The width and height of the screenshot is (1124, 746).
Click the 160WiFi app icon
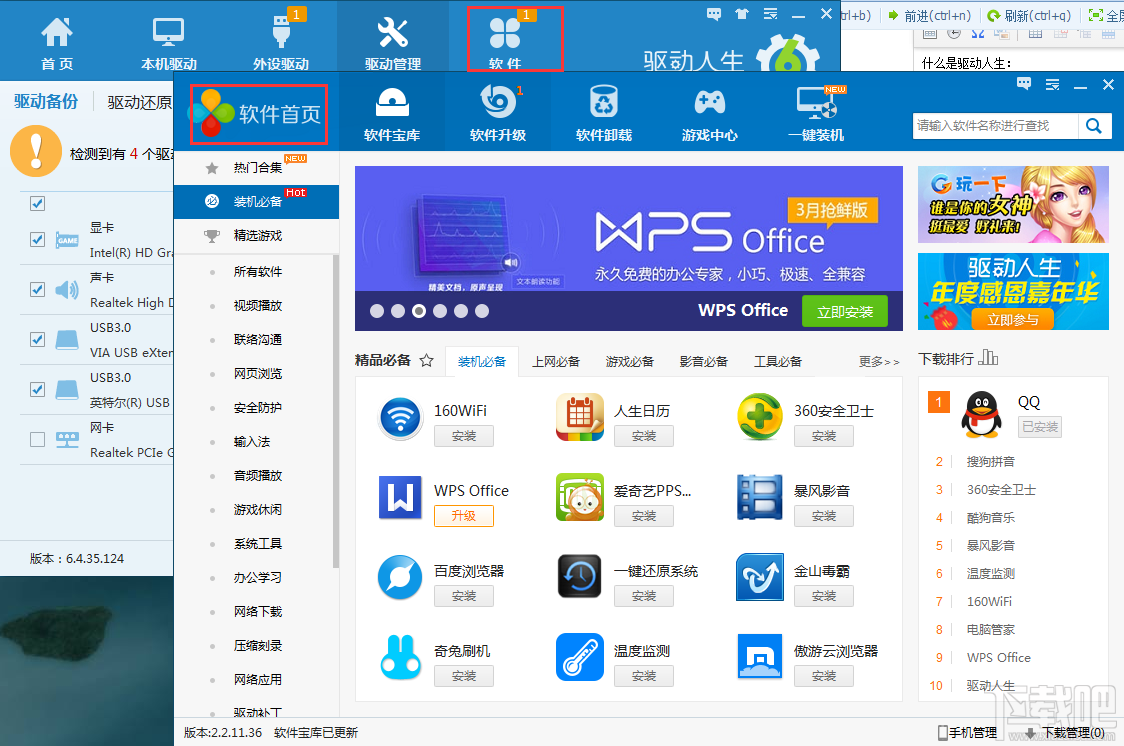[x=400, y=418]
